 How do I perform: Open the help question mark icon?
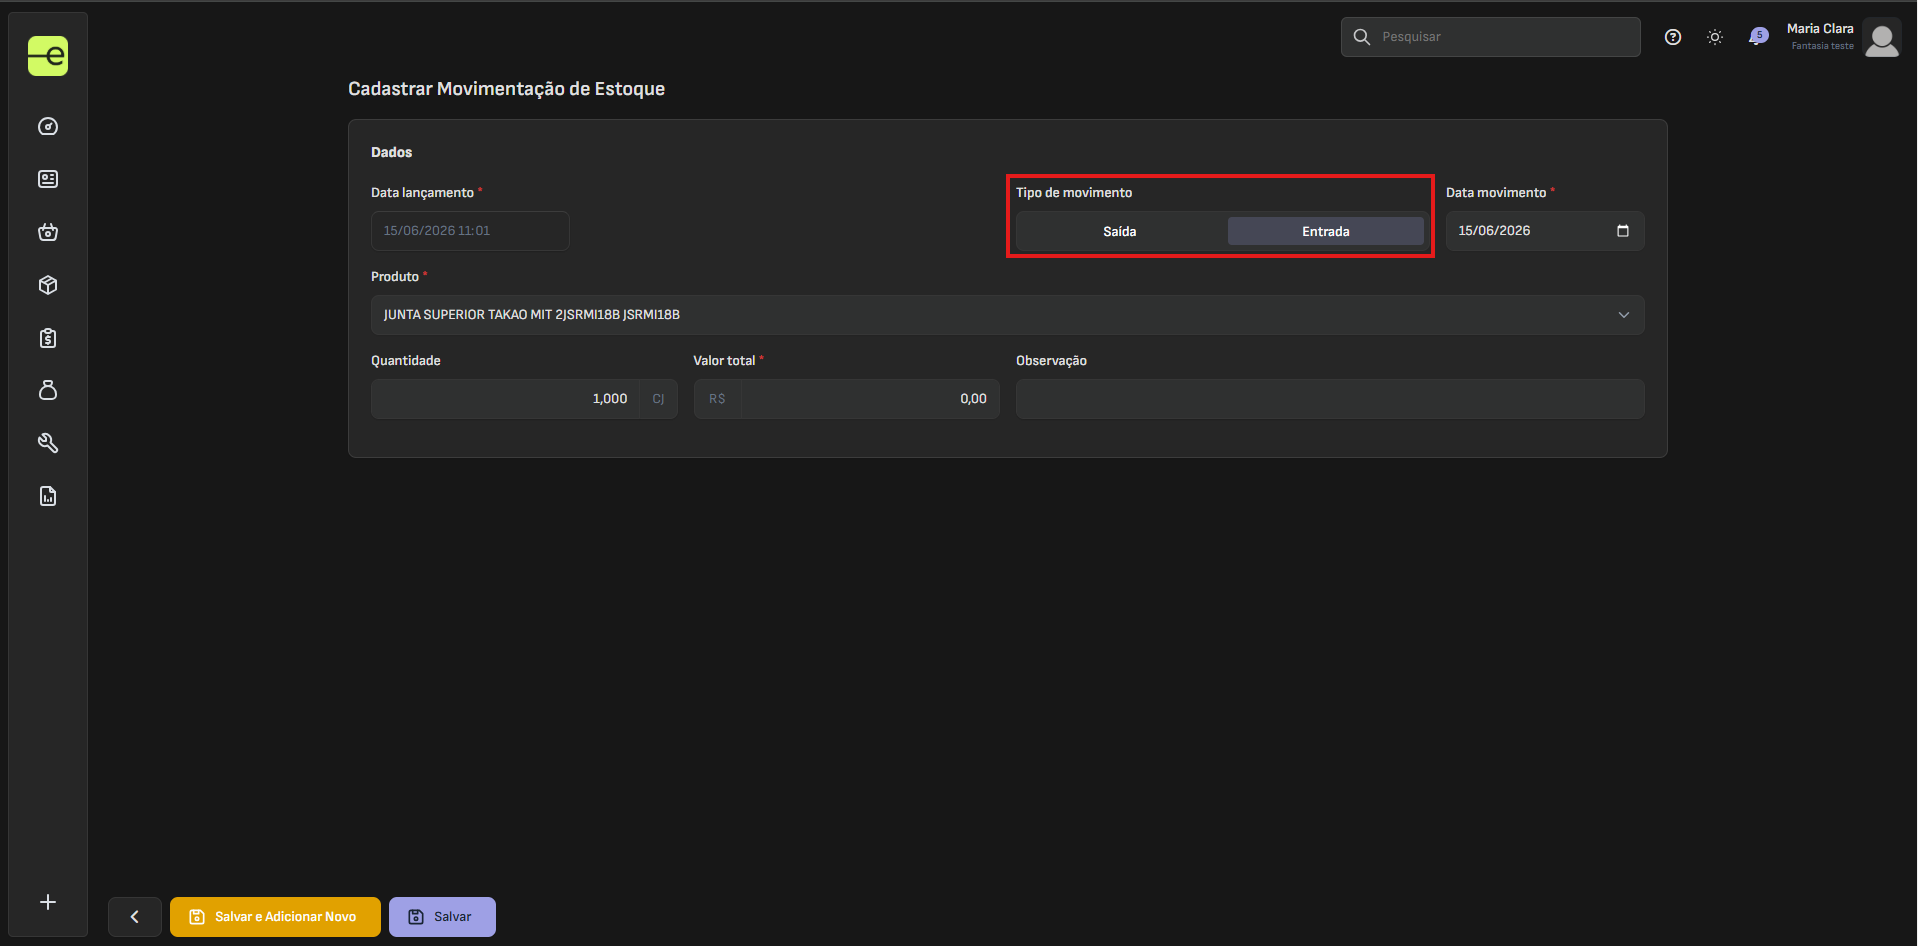tap(1673, 37)
